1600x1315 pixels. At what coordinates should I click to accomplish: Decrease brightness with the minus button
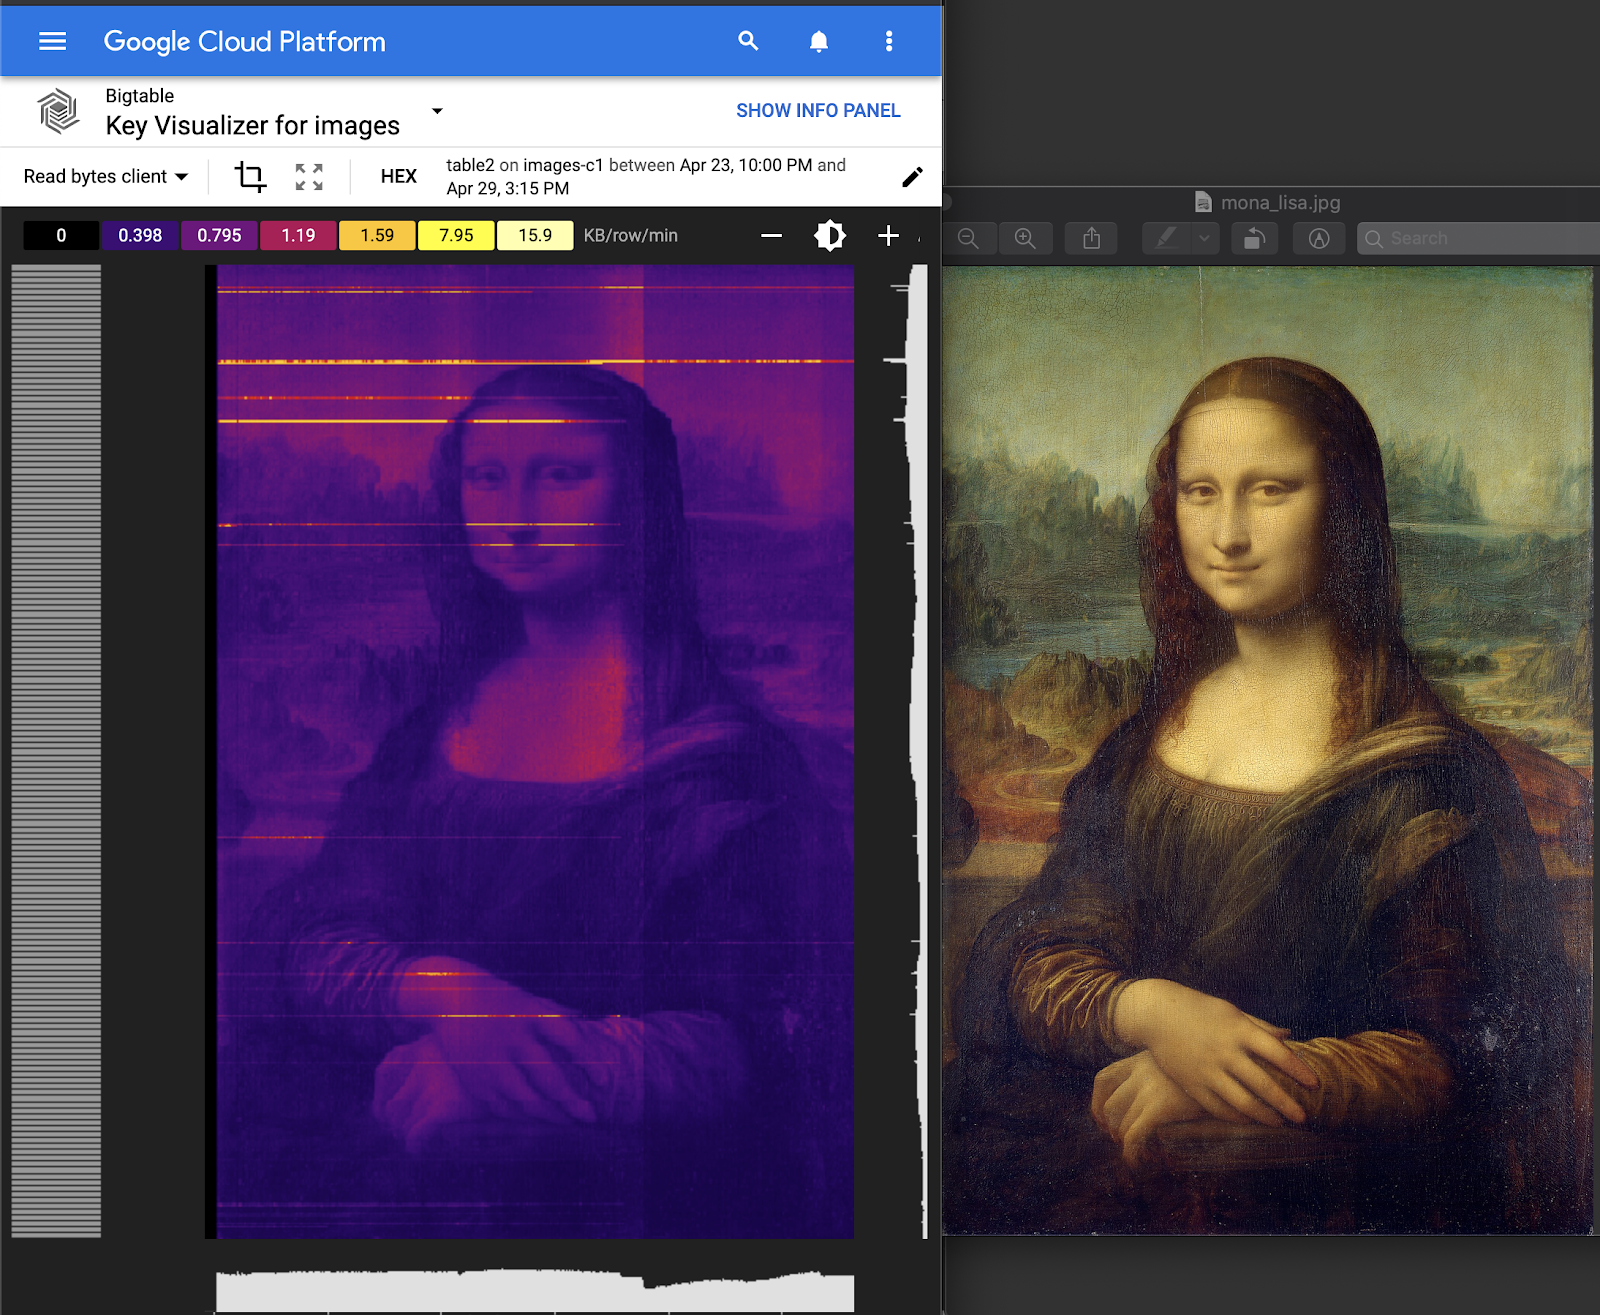(x=771, y=236)
